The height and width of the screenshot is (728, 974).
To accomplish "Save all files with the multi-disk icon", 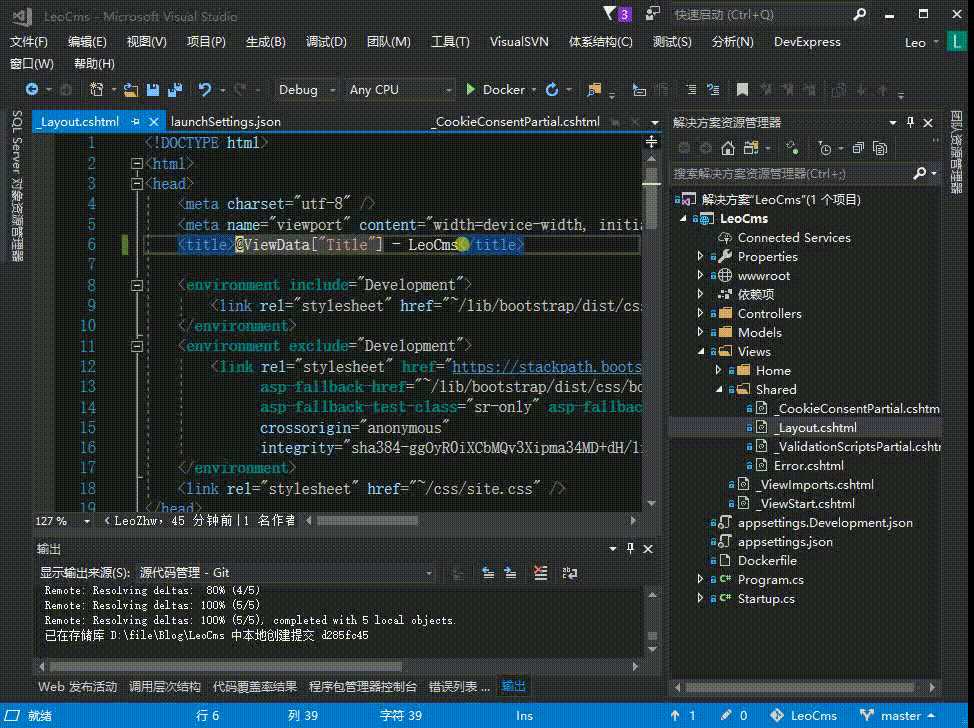I will pos(175,89).
